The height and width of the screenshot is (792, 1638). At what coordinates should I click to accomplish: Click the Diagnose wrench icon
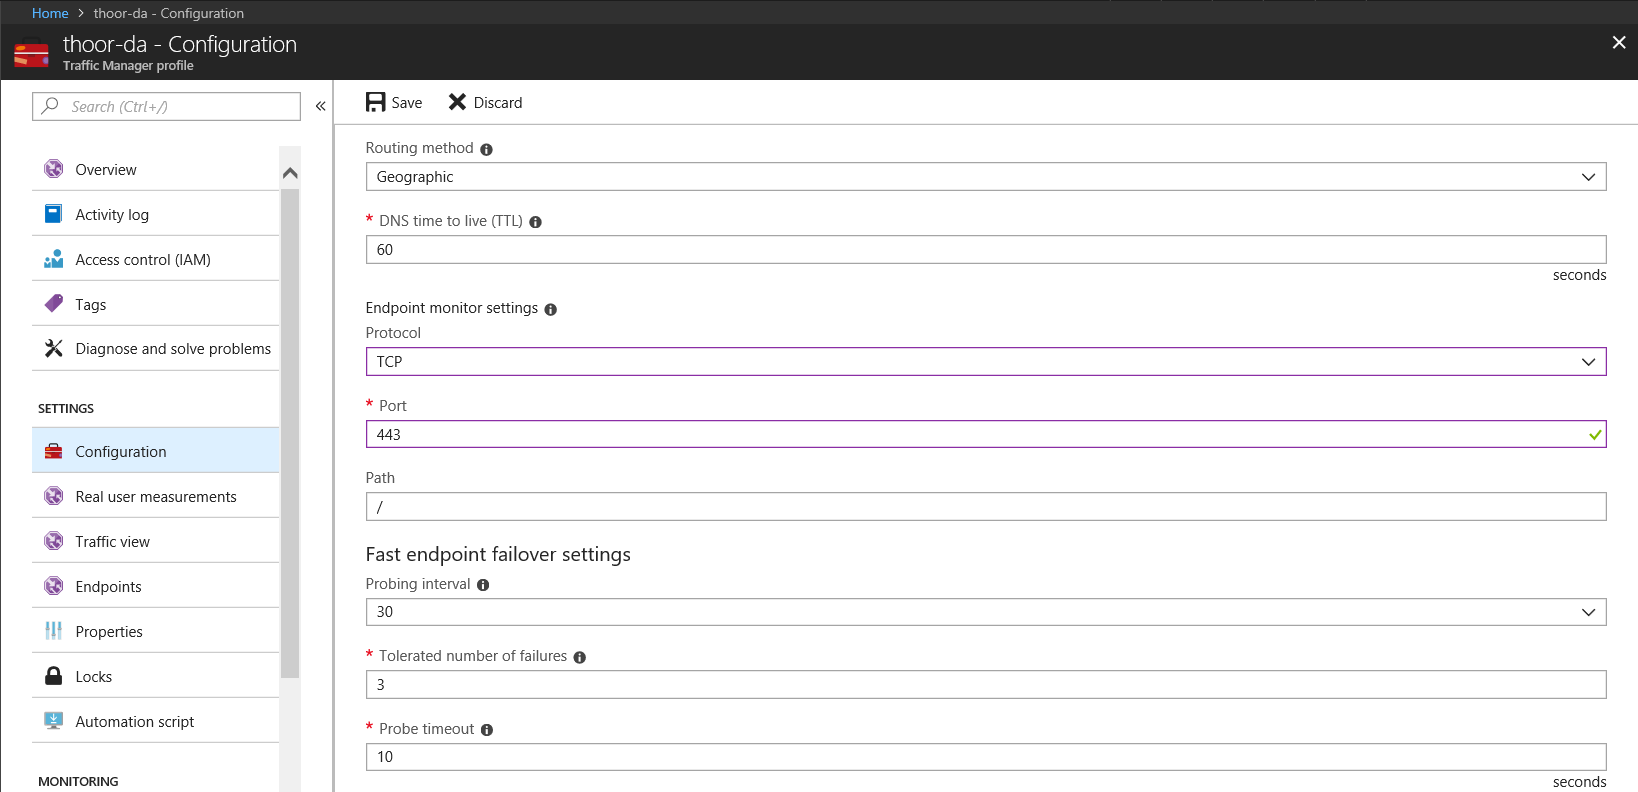click(x=54, y=348)
